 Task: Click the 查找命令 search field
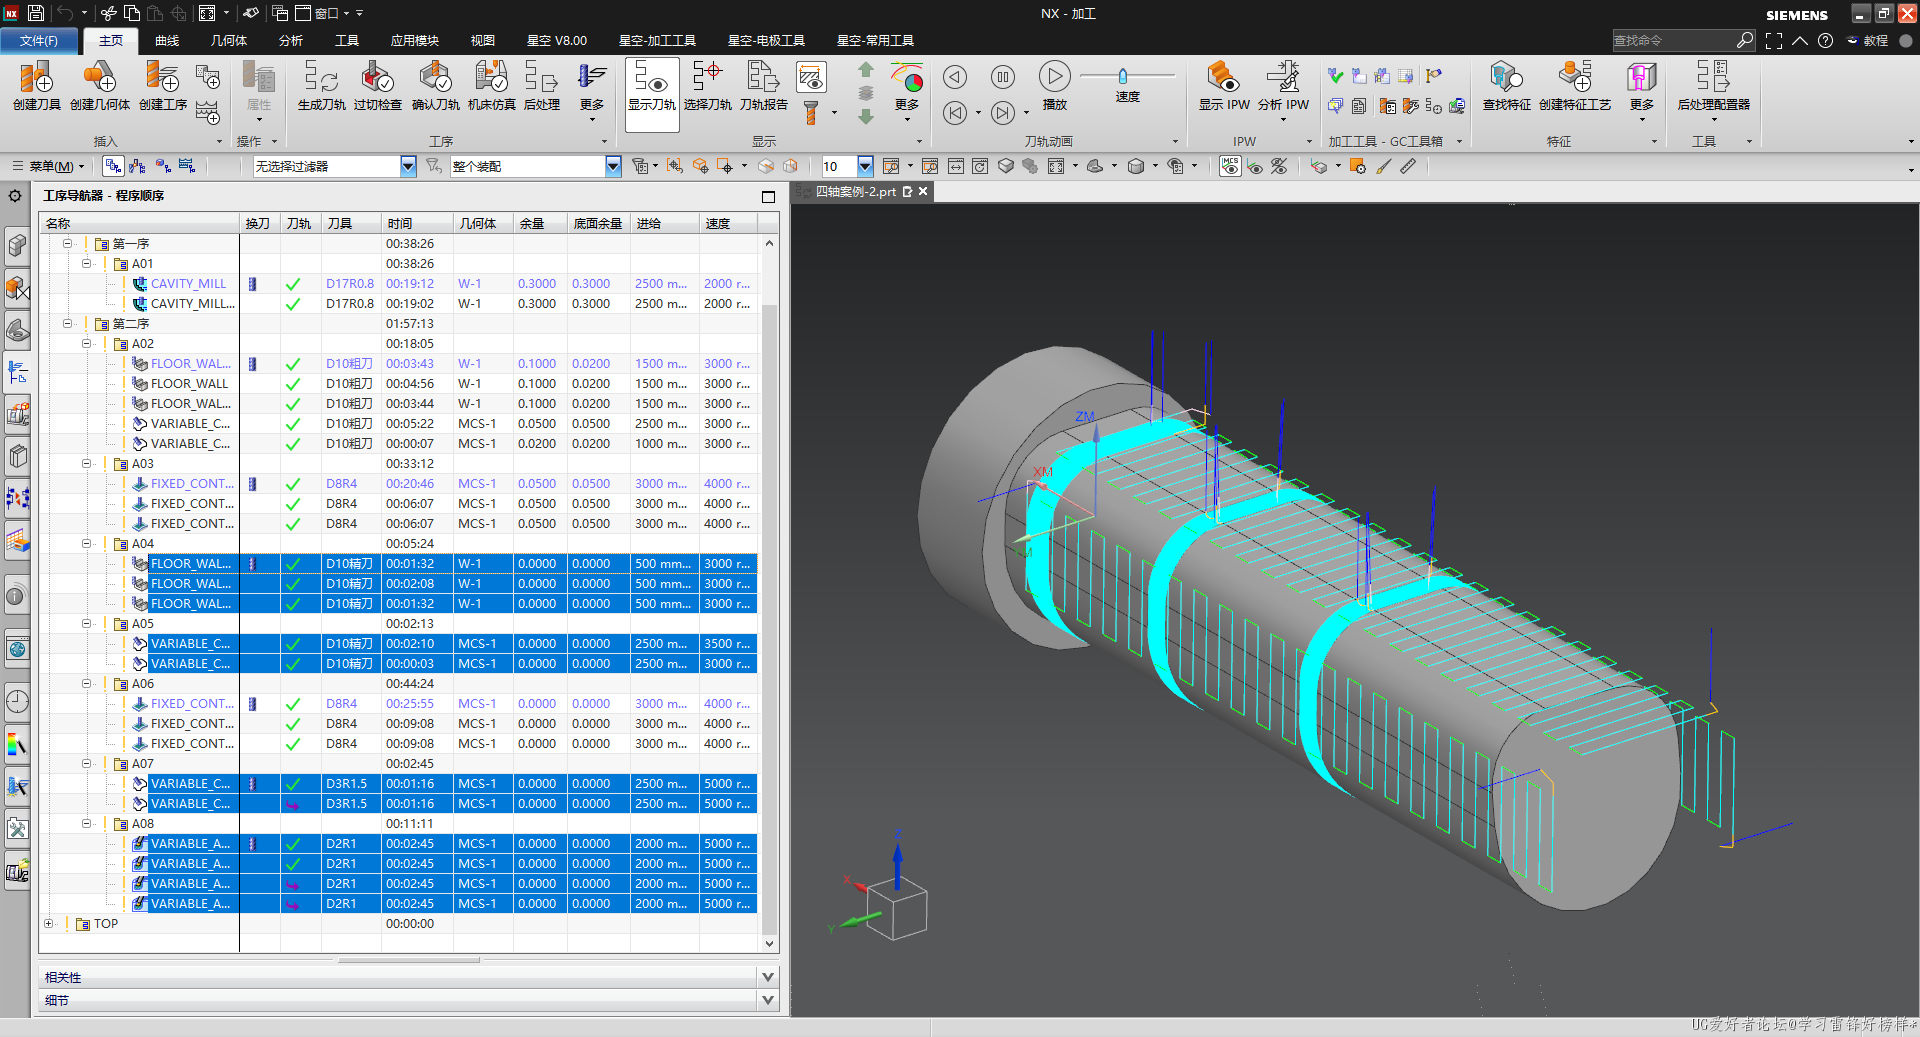1675,40
